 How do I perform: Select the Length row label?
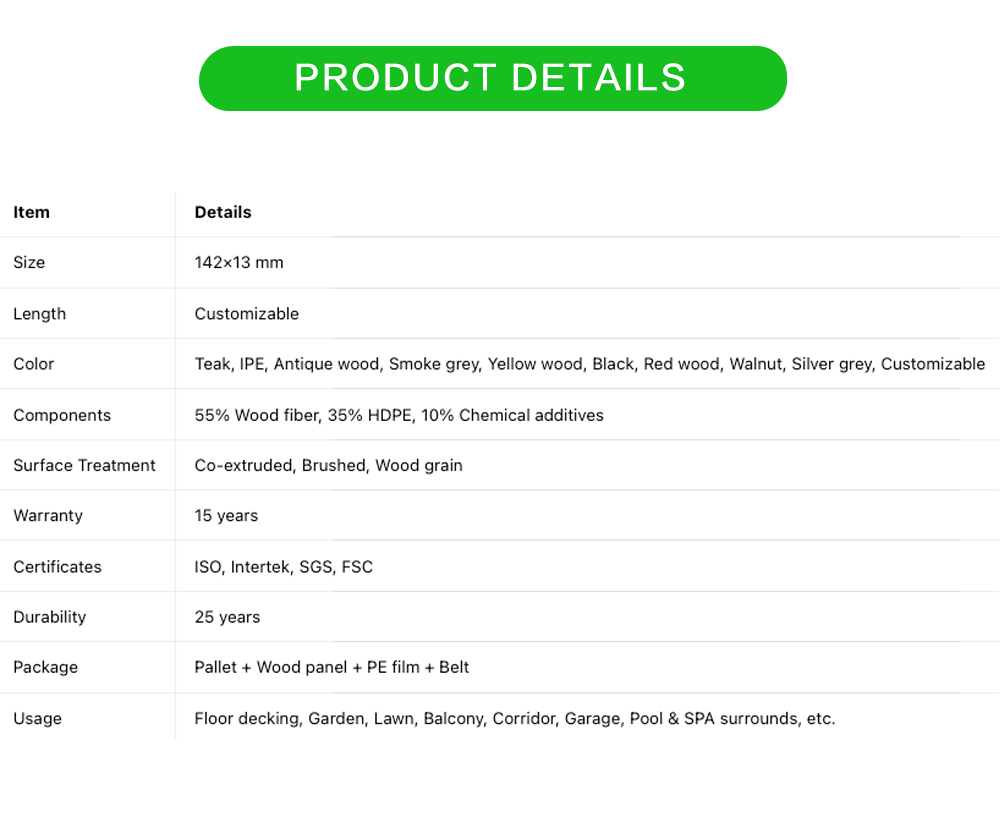tap(39, 314)
